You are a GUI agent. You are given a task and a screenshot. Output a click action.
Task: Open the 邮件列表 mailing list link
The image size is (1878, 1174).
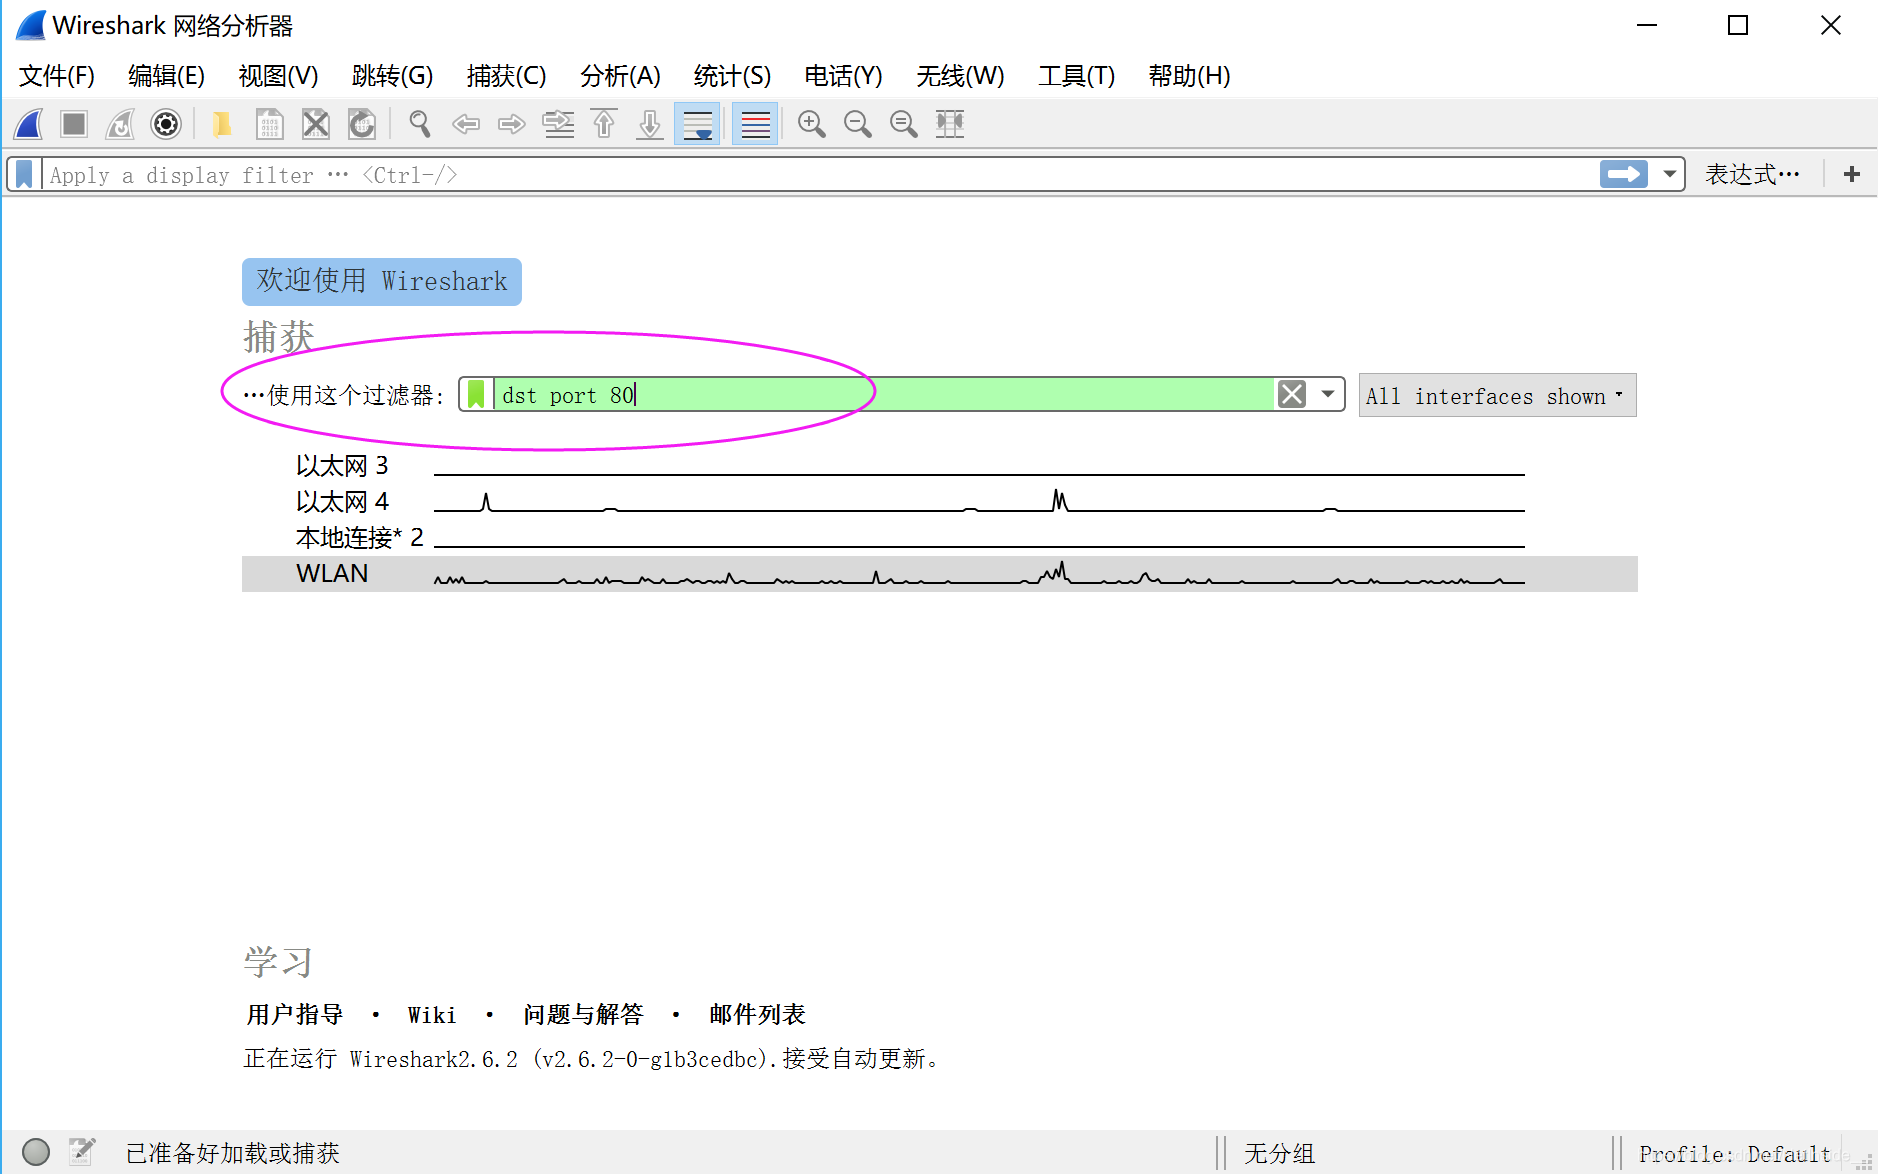click(757, 1015)
